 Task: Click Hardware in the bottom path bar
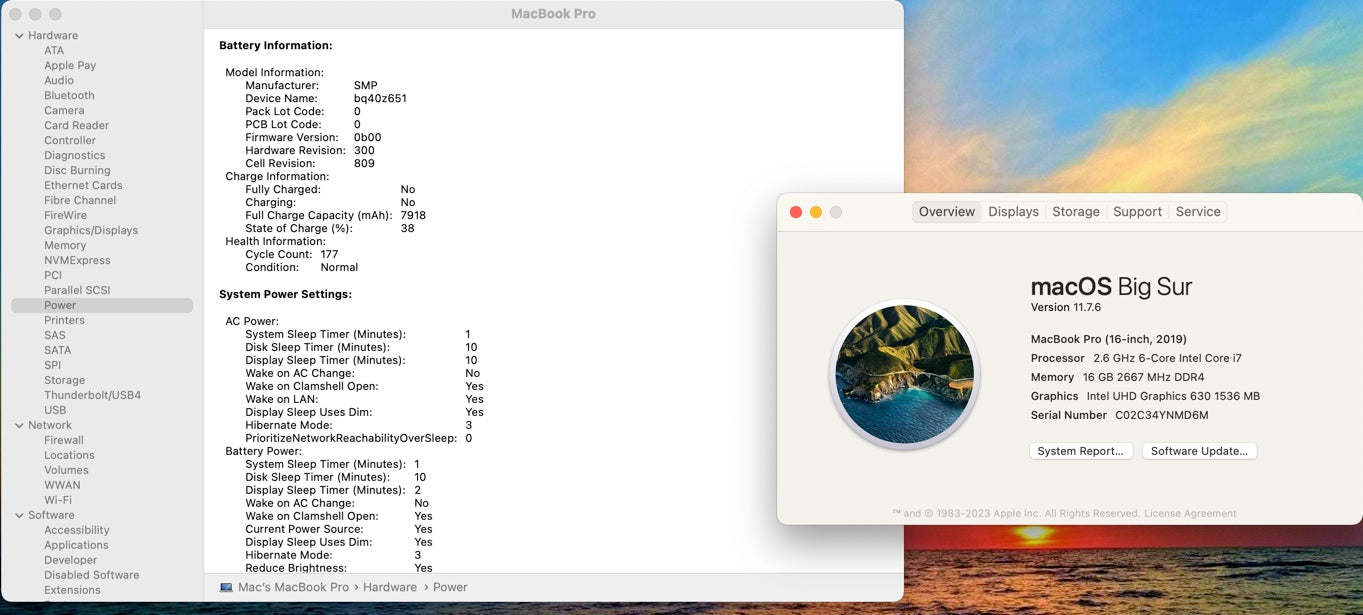tap(390, 587)
